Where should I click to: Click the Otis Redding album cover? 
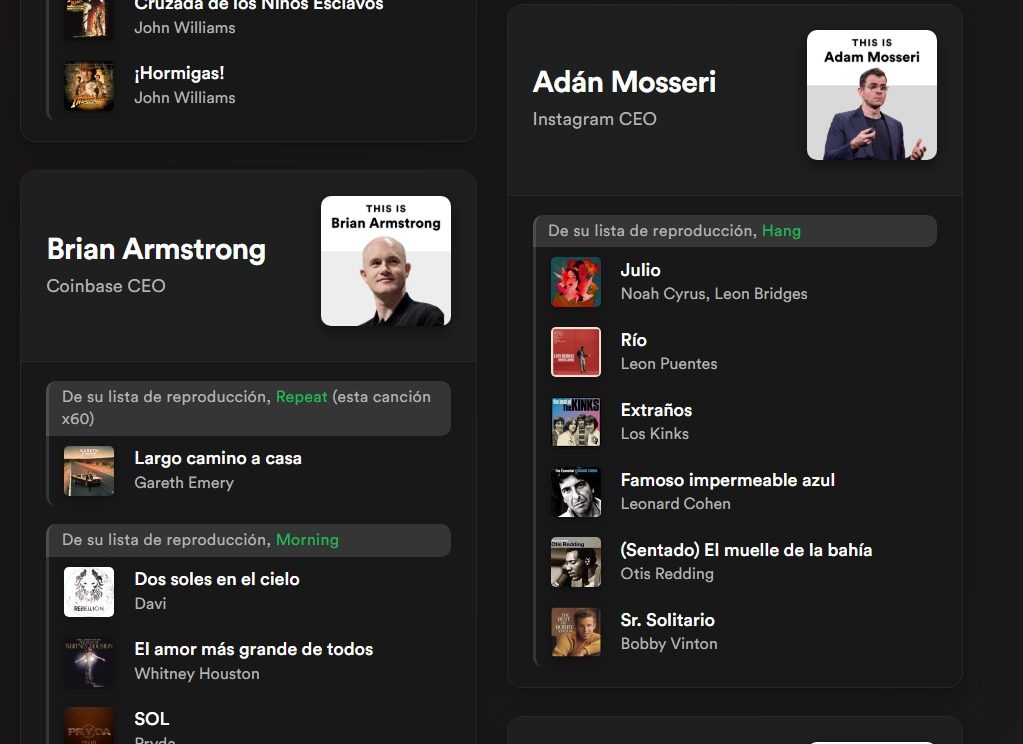575,562
